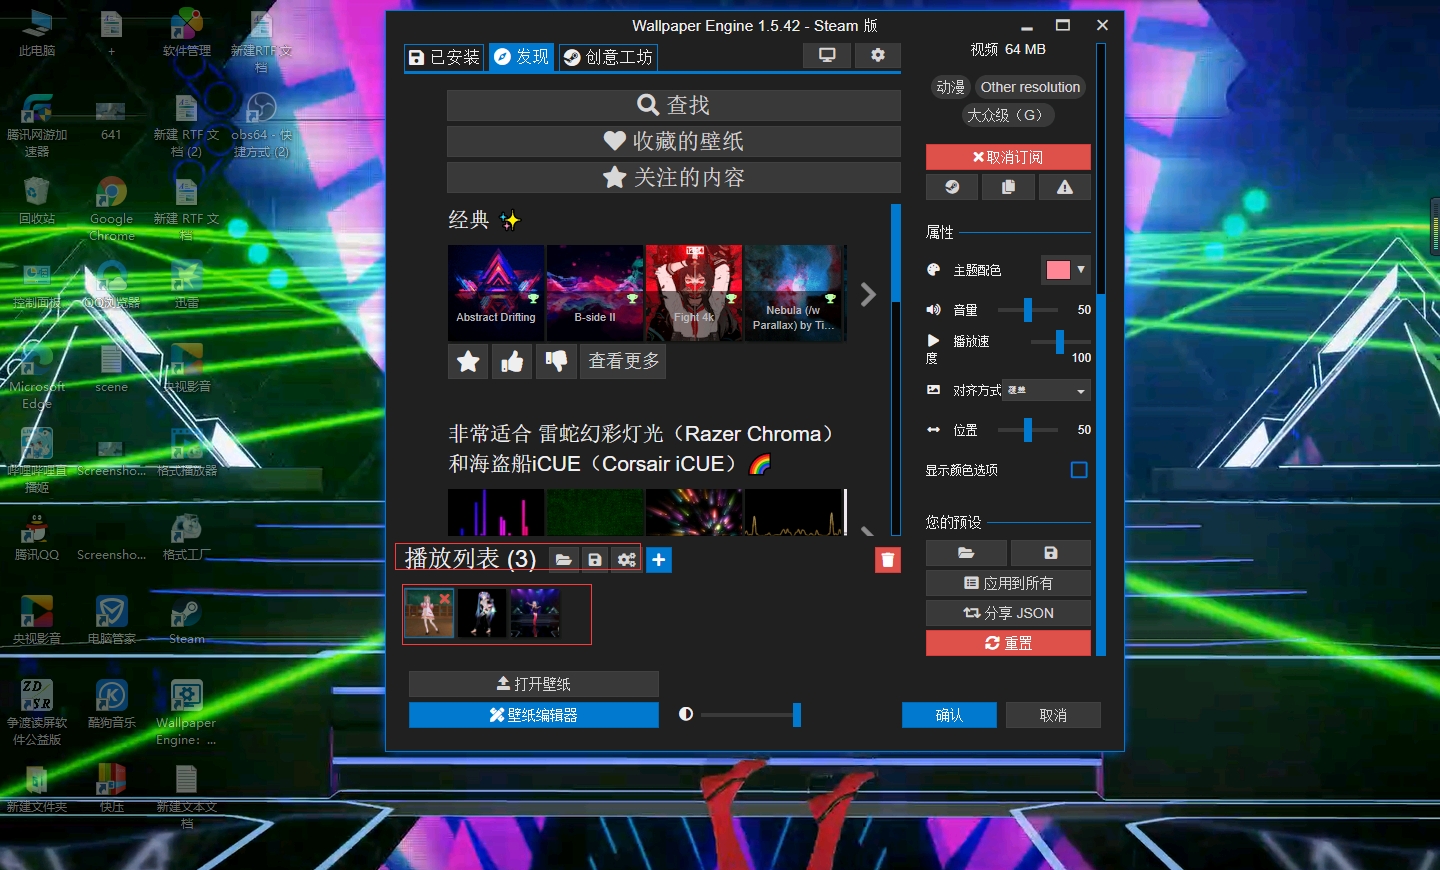
Task: Cancel with the 取消 button
Action: point(1053,715)
